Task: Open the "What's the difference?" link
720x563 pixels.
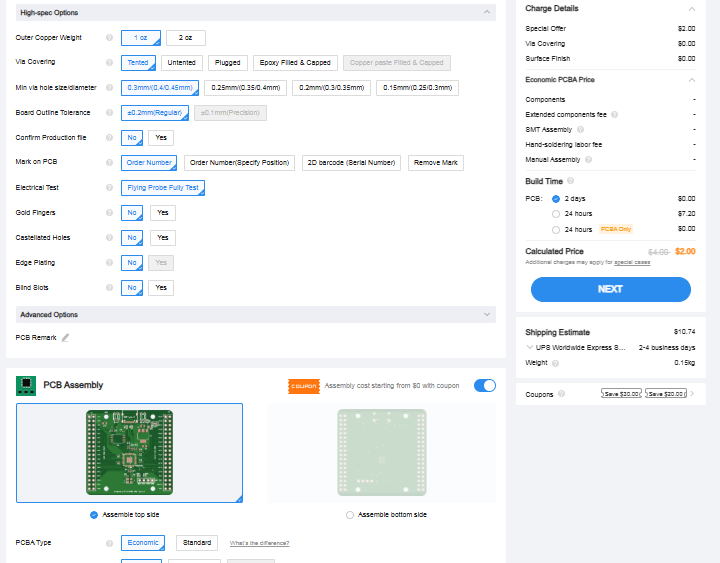Action: coord(259,543)
